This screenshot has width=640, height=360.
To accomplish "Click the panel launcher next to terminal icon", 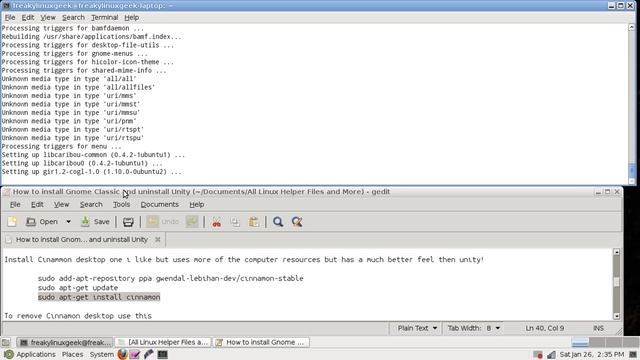I will [149, 354].
